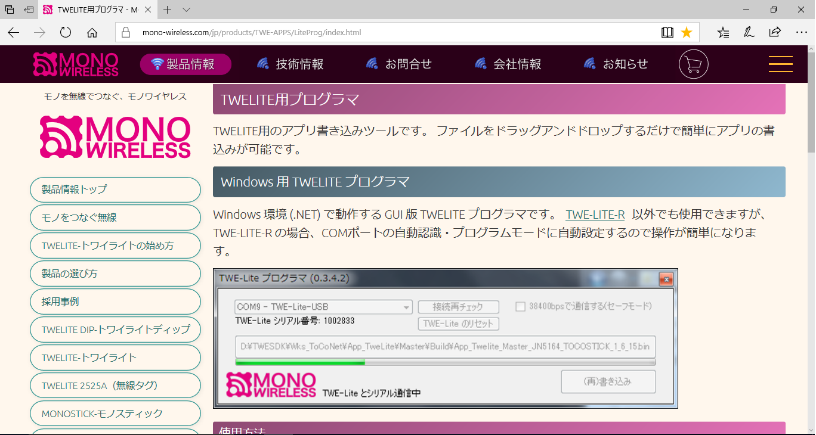Open 採用事例 sidebar link

click(116, 302)
